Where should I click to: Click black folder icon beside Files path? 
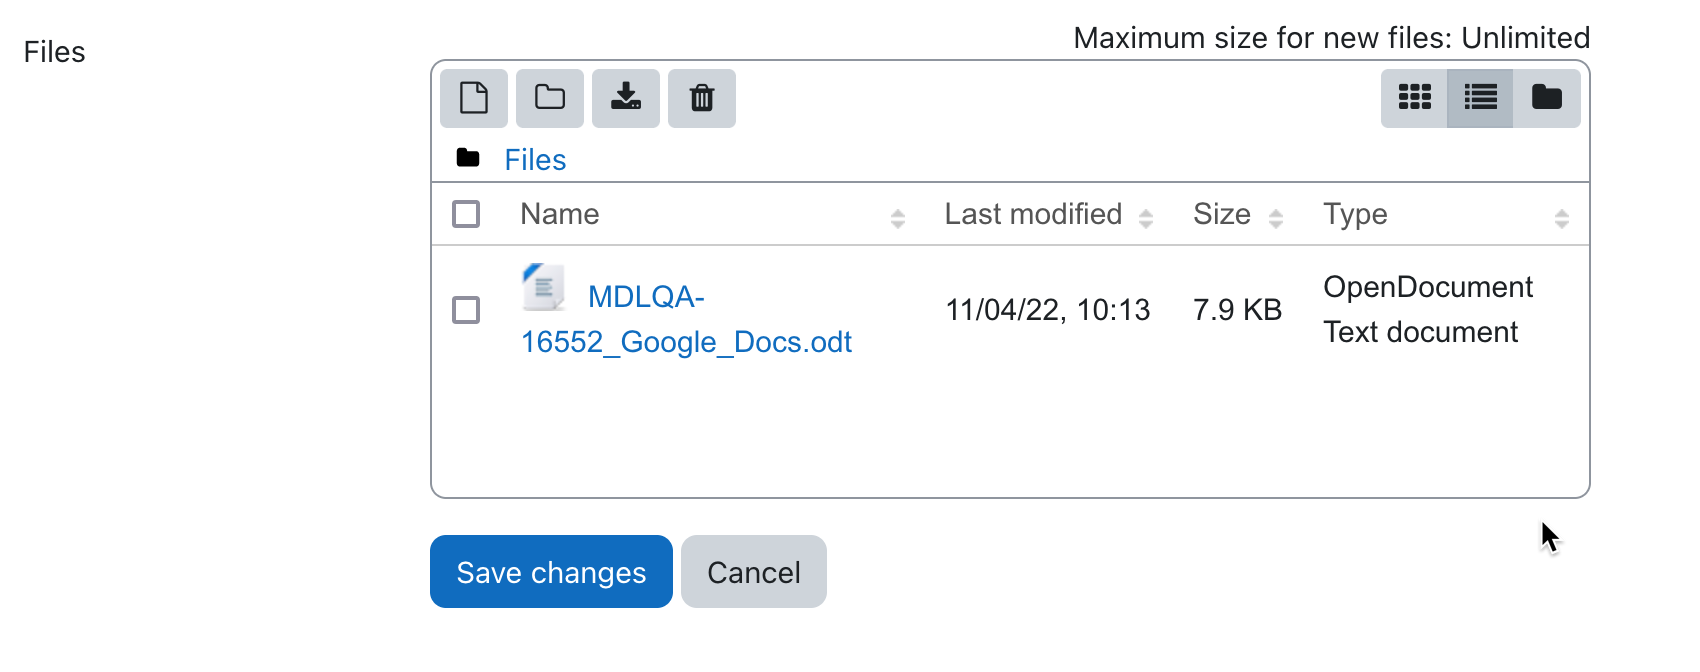tap(468, 158)
